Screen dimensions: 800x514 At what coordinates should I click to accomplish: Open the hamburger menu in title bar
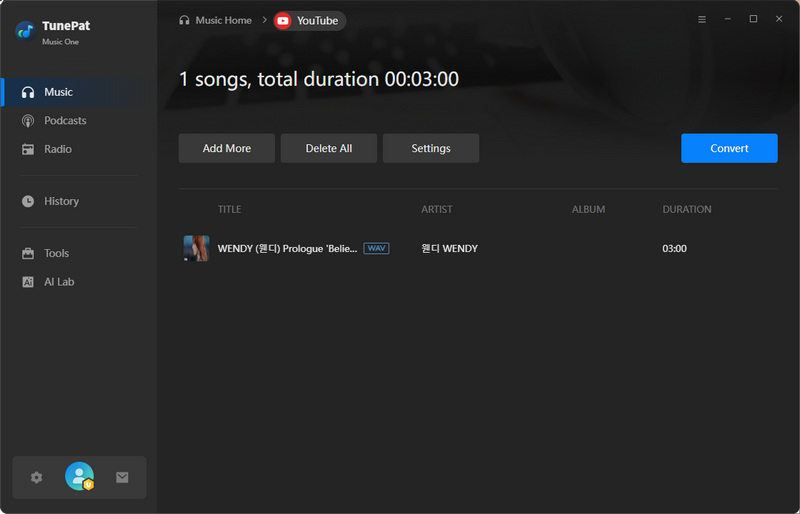702,19
